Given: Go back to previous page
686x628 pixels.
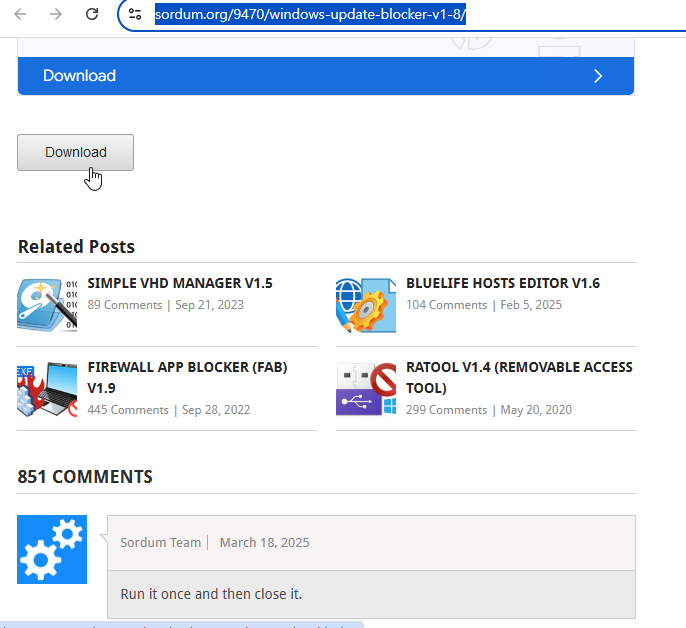Looking at the screenshot, I should coord(20,14).
